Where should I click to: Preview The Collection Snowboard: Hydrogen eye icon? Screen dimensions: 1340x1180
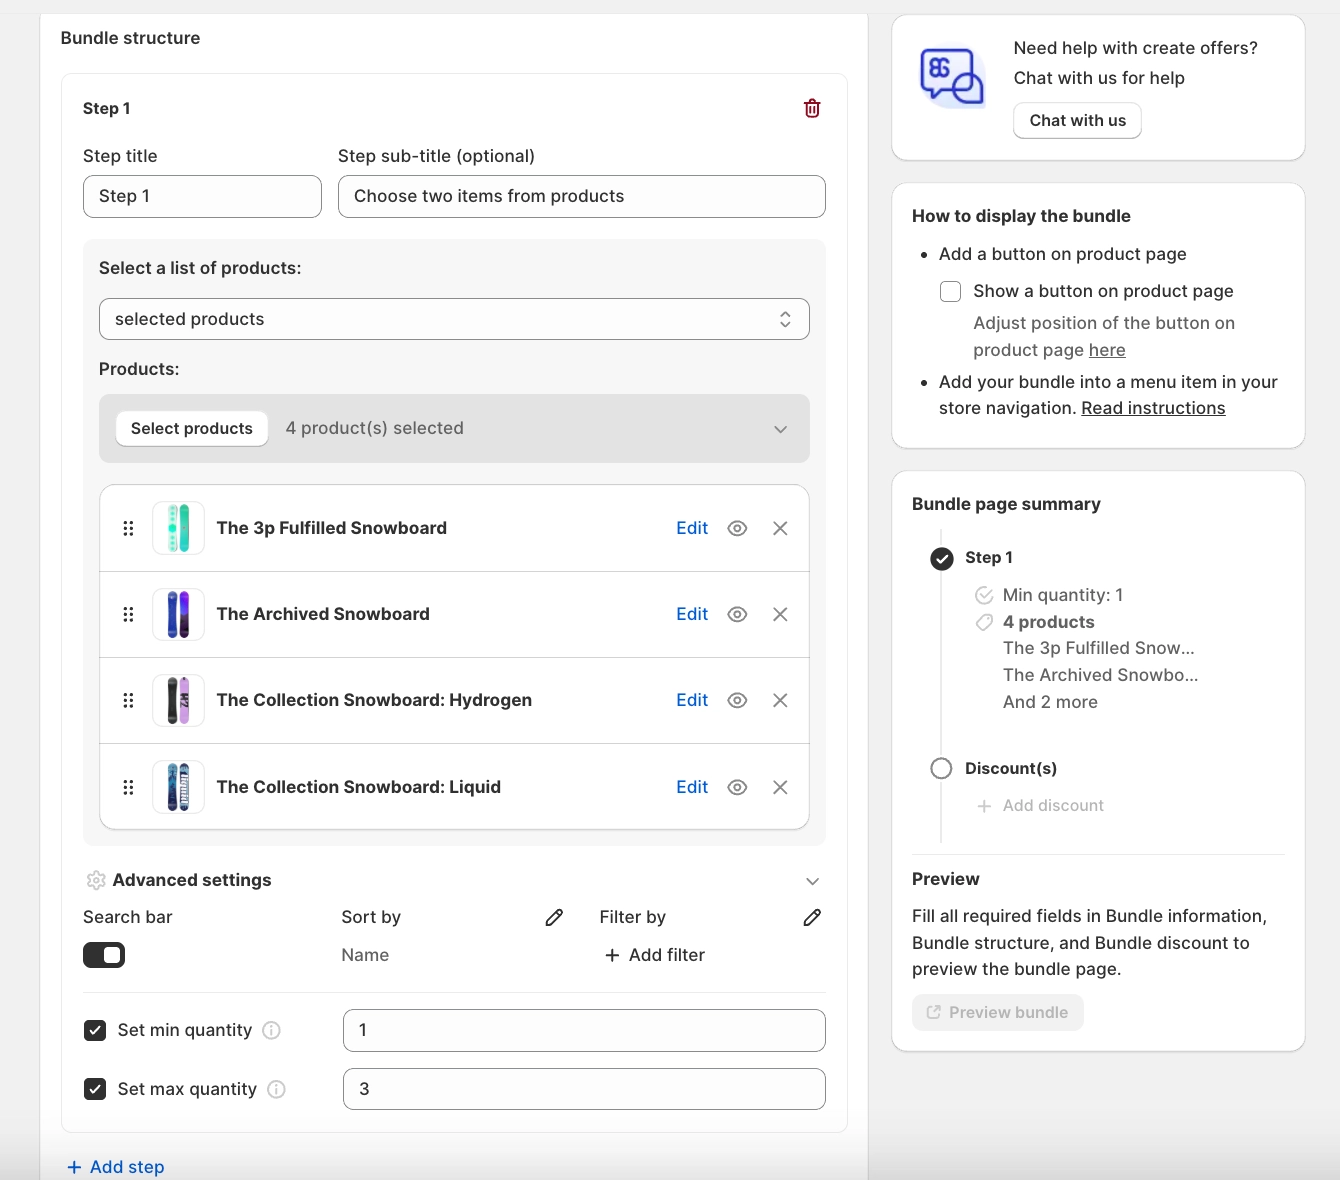click(x=737, y=700)
